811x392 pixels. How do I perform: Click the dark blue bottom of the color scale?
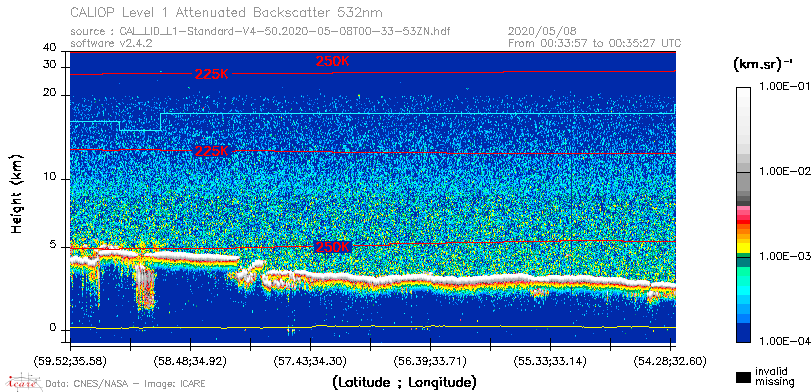tap(743, 333)
